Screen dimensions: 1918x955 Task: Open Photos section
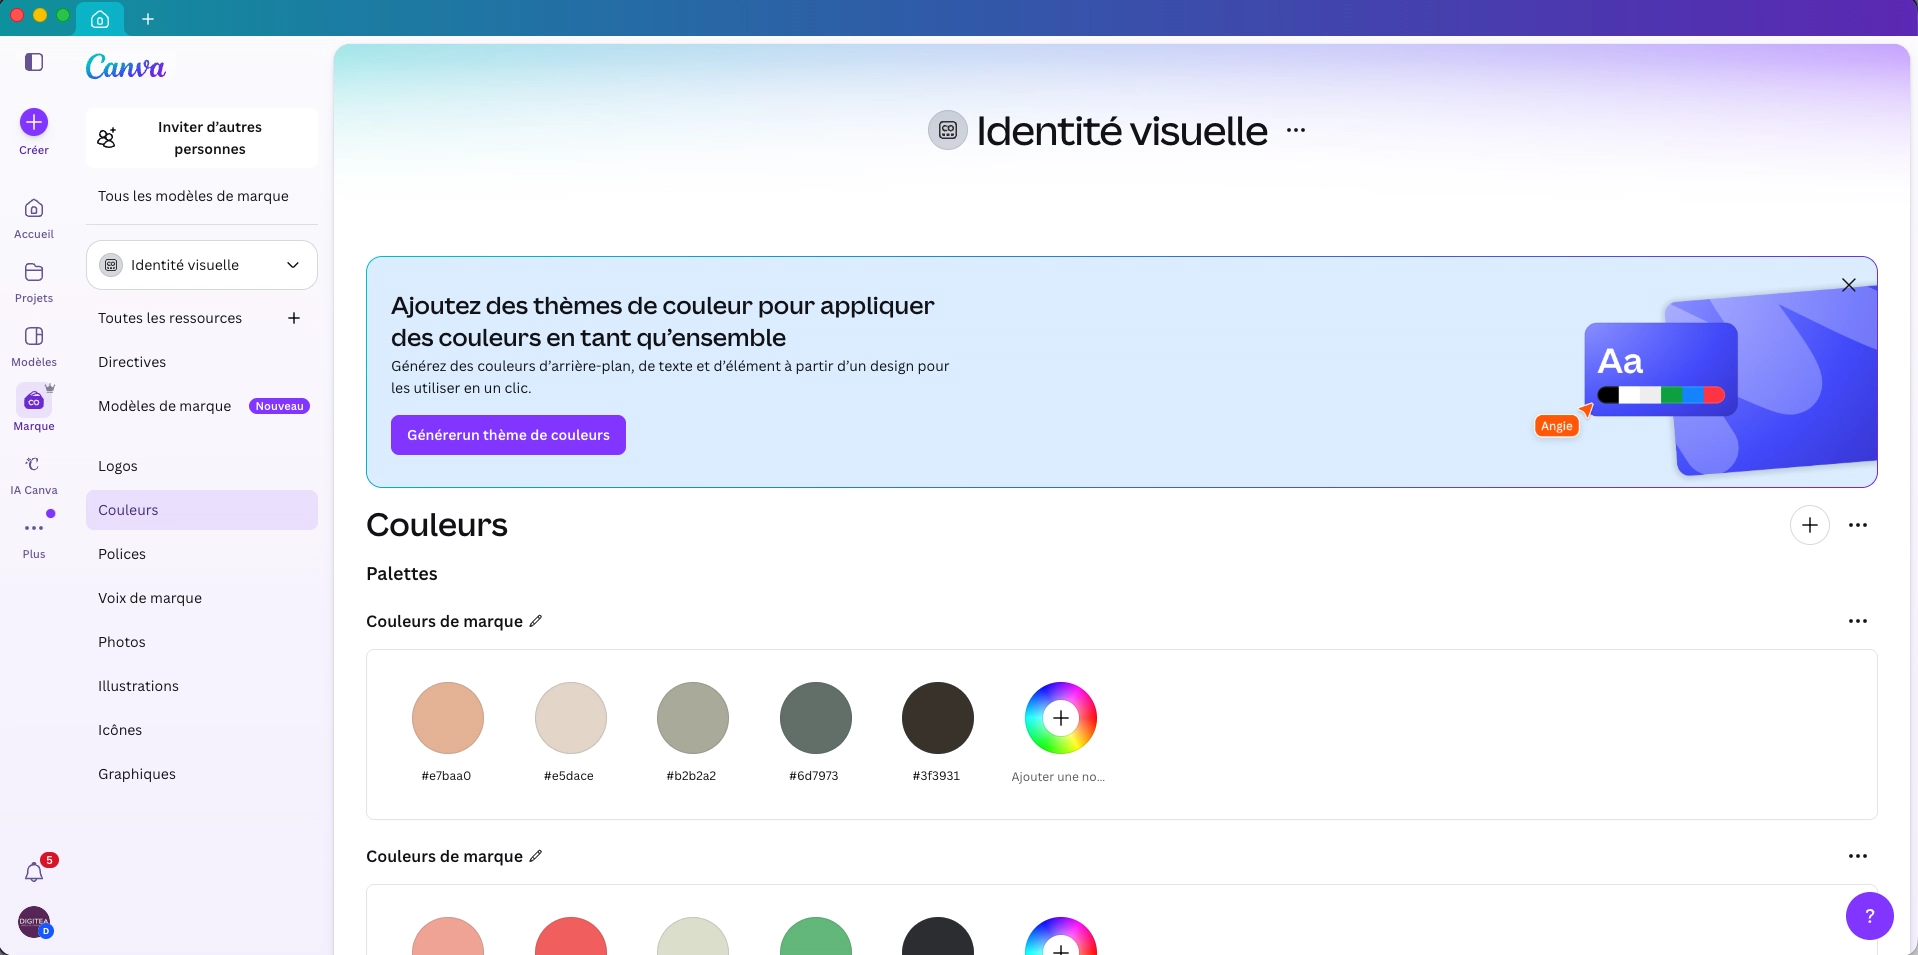pyautogui.click(x=122, y=642)
